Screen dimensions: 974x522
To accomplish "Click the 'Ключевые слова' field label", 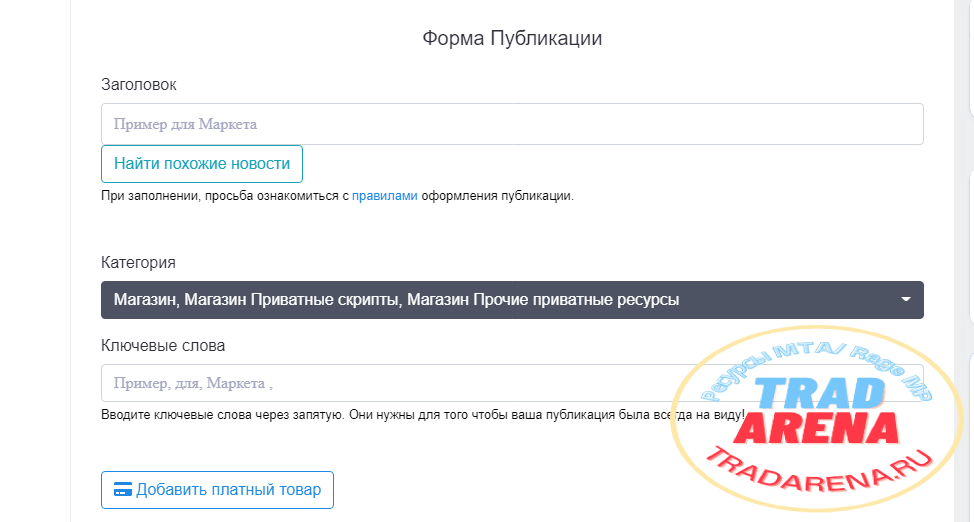I will coord(163,345).
